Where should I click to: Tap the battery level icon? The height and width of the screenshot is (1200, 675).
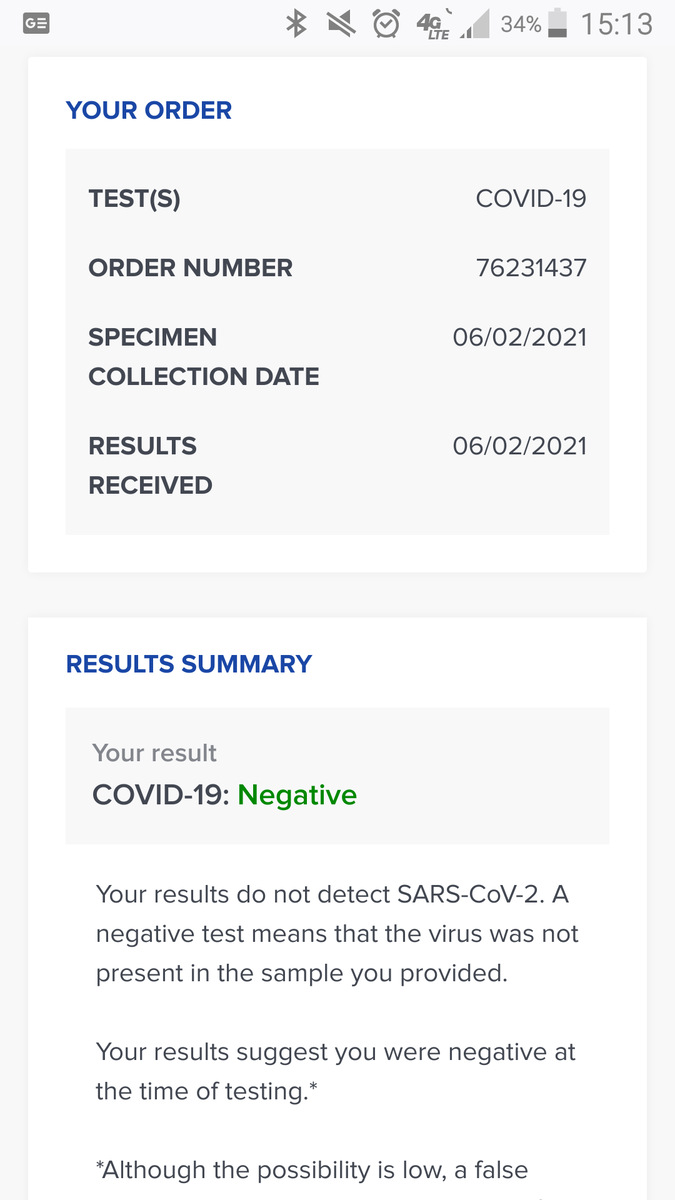558,23
